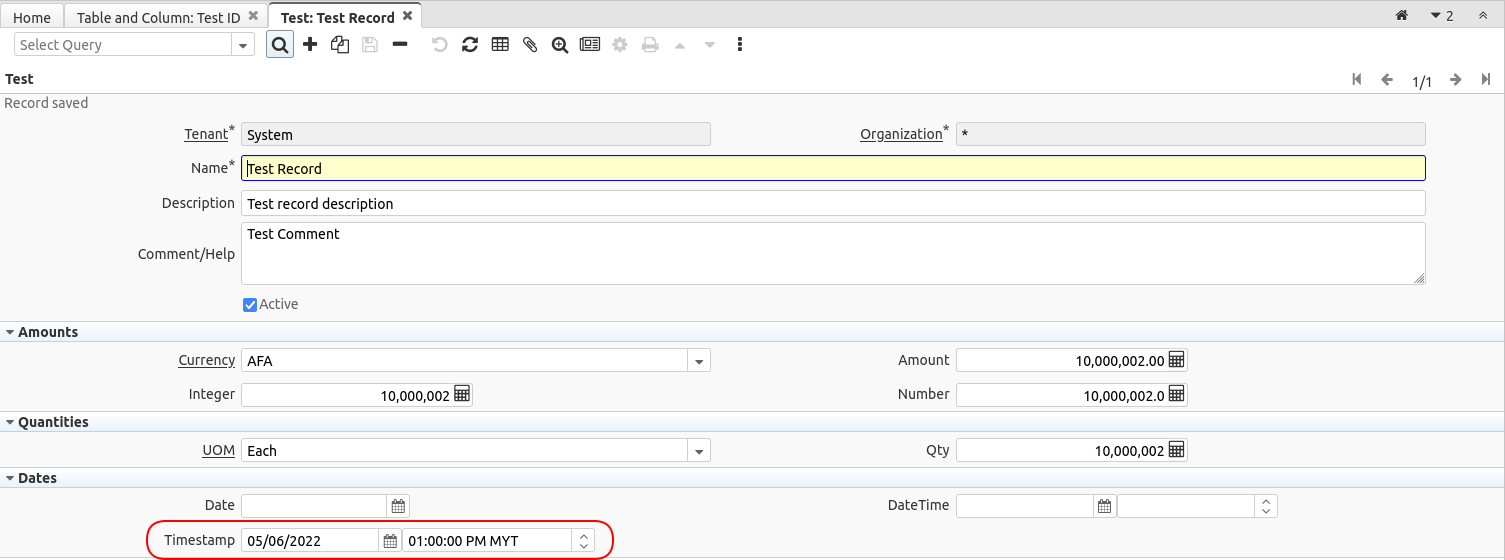The height and width of the screenshot is (560, 1505).
Task: Click the Find Record magnifier icon
Action: [280, 45]
